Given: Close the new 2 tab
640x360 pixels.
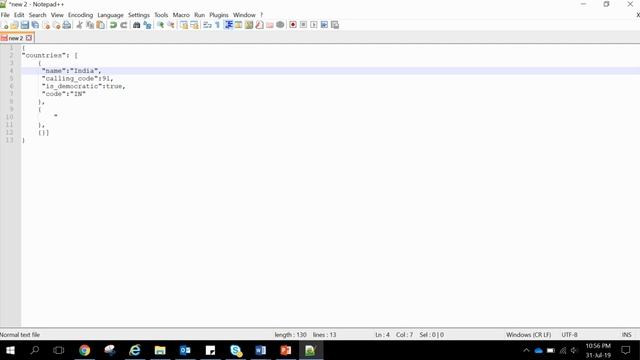Looking at the screenshot, I should click(29, 38).
